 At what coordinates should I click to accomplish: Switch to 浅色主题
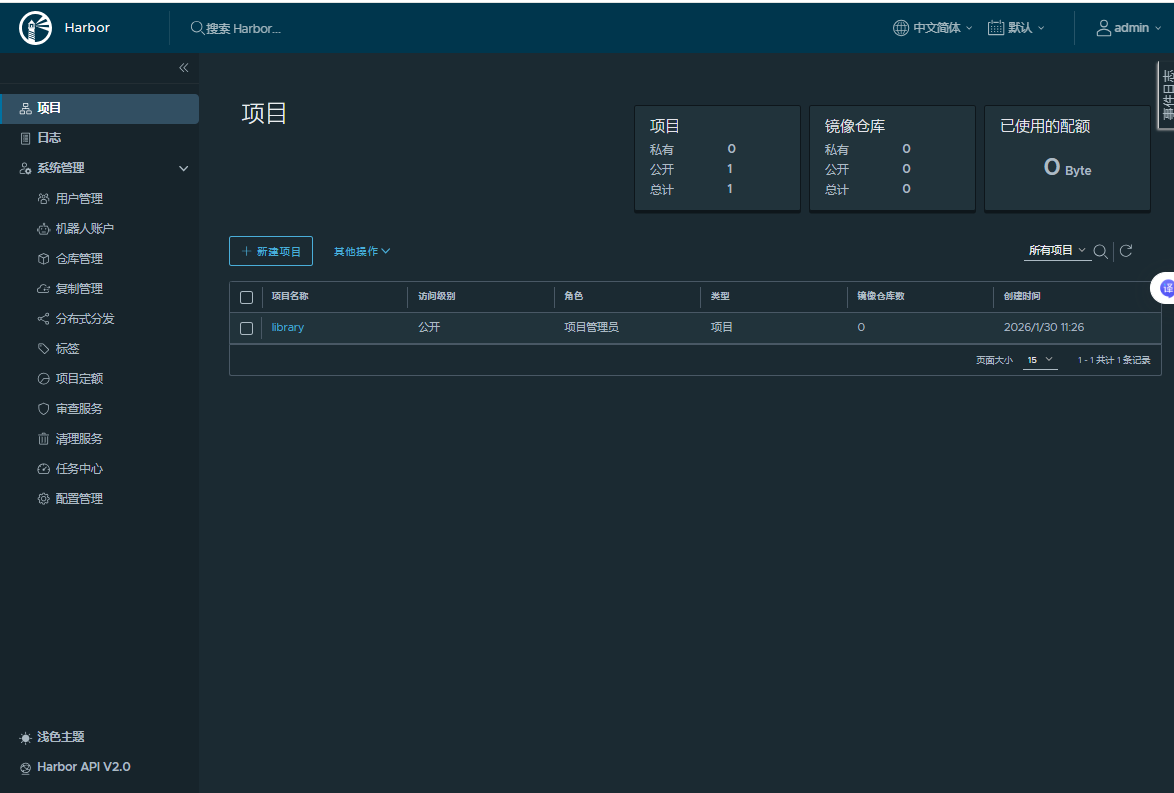61,737
